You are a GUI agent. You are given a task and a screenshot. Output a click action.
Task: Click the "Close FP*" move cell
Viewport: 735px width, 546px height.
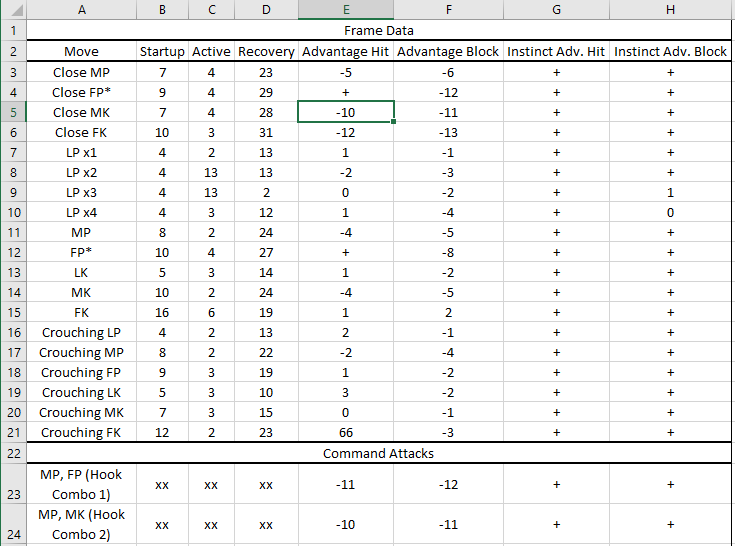click(81, 92)
